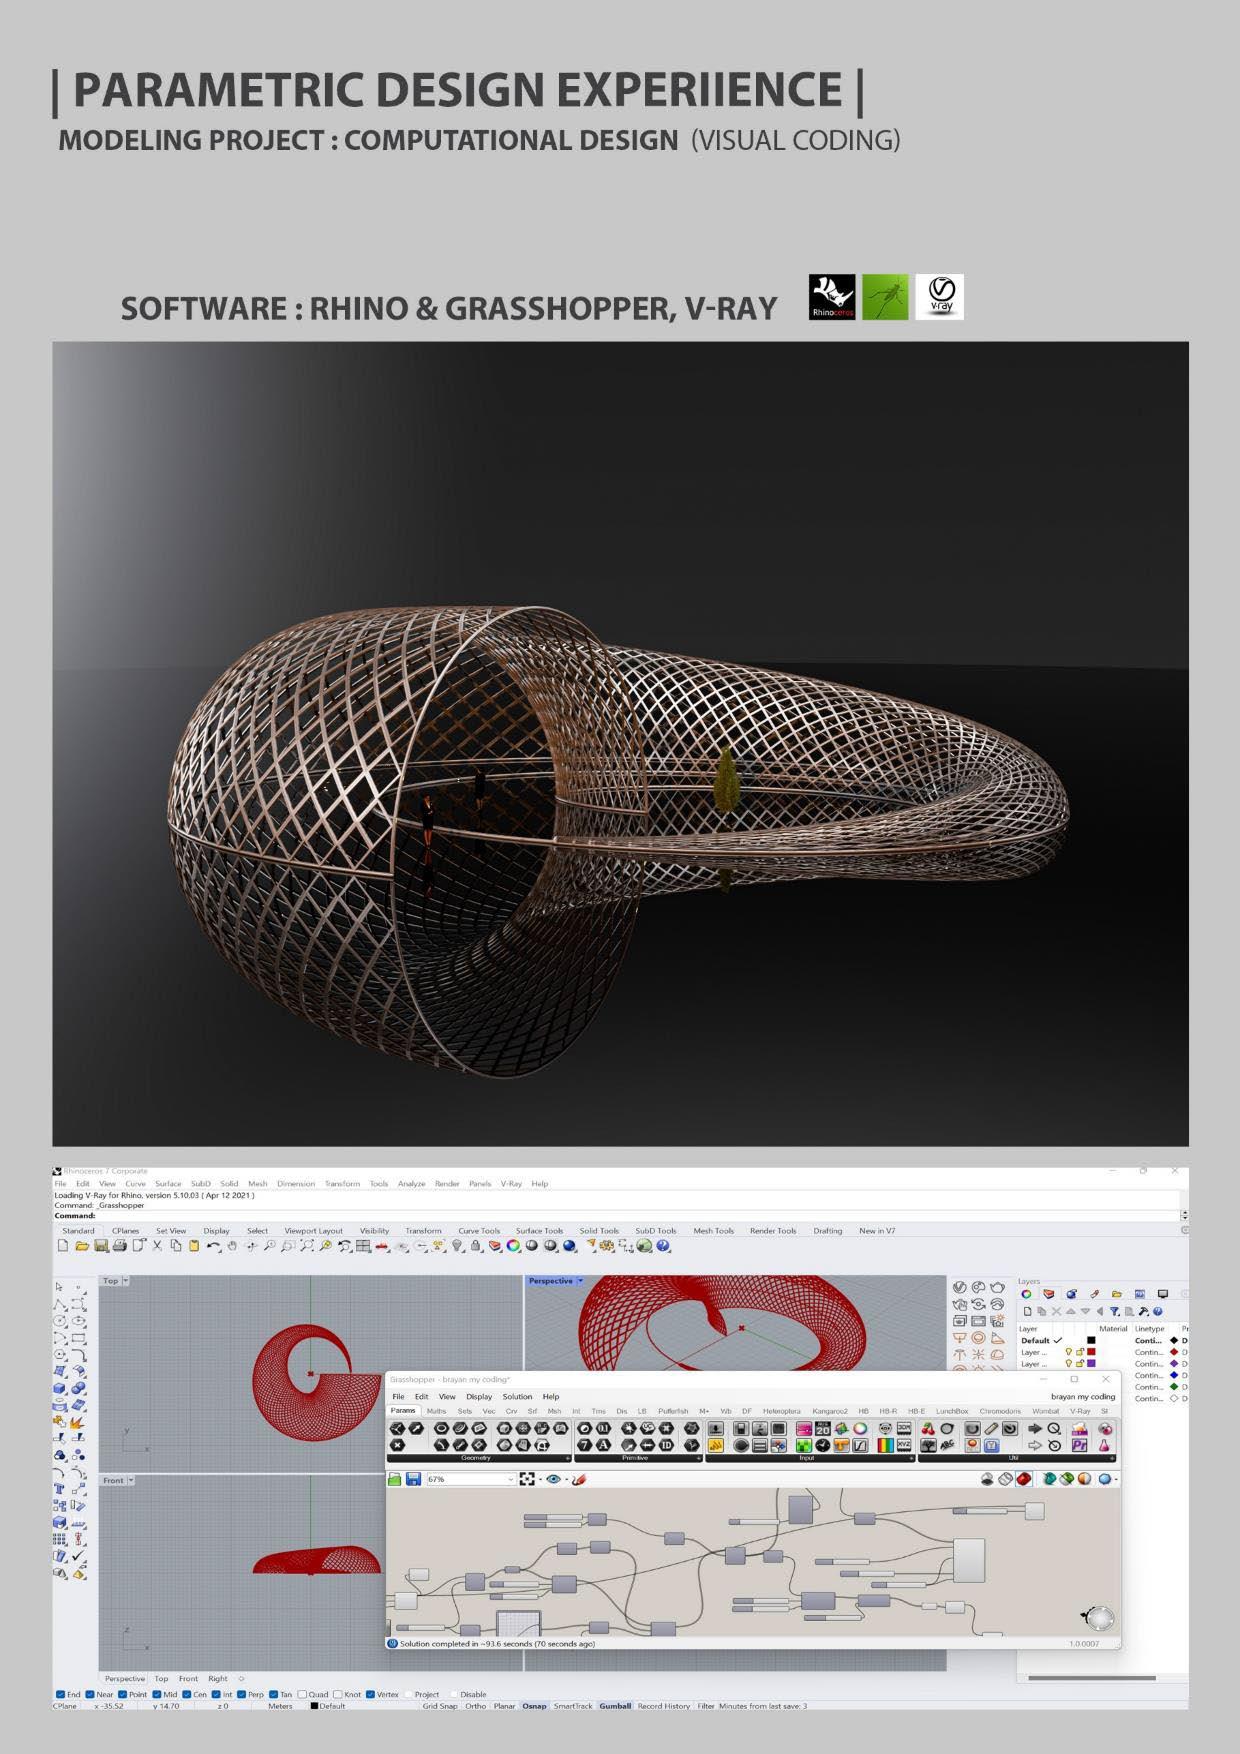This screenshot has height=1754, width=1240.
Task: Click the Undo arrow icon in Rhino toolbar
Action: (x=212, y=1245)
